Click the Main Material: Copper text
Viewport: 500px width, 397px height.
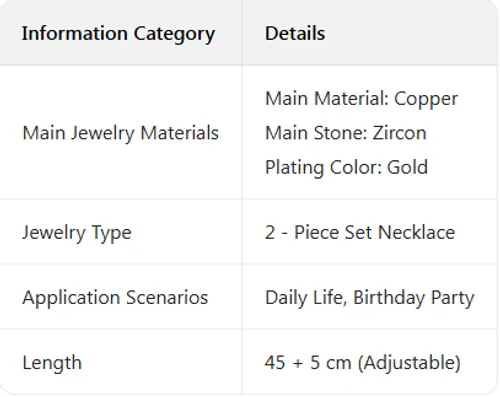pos(361,99)
